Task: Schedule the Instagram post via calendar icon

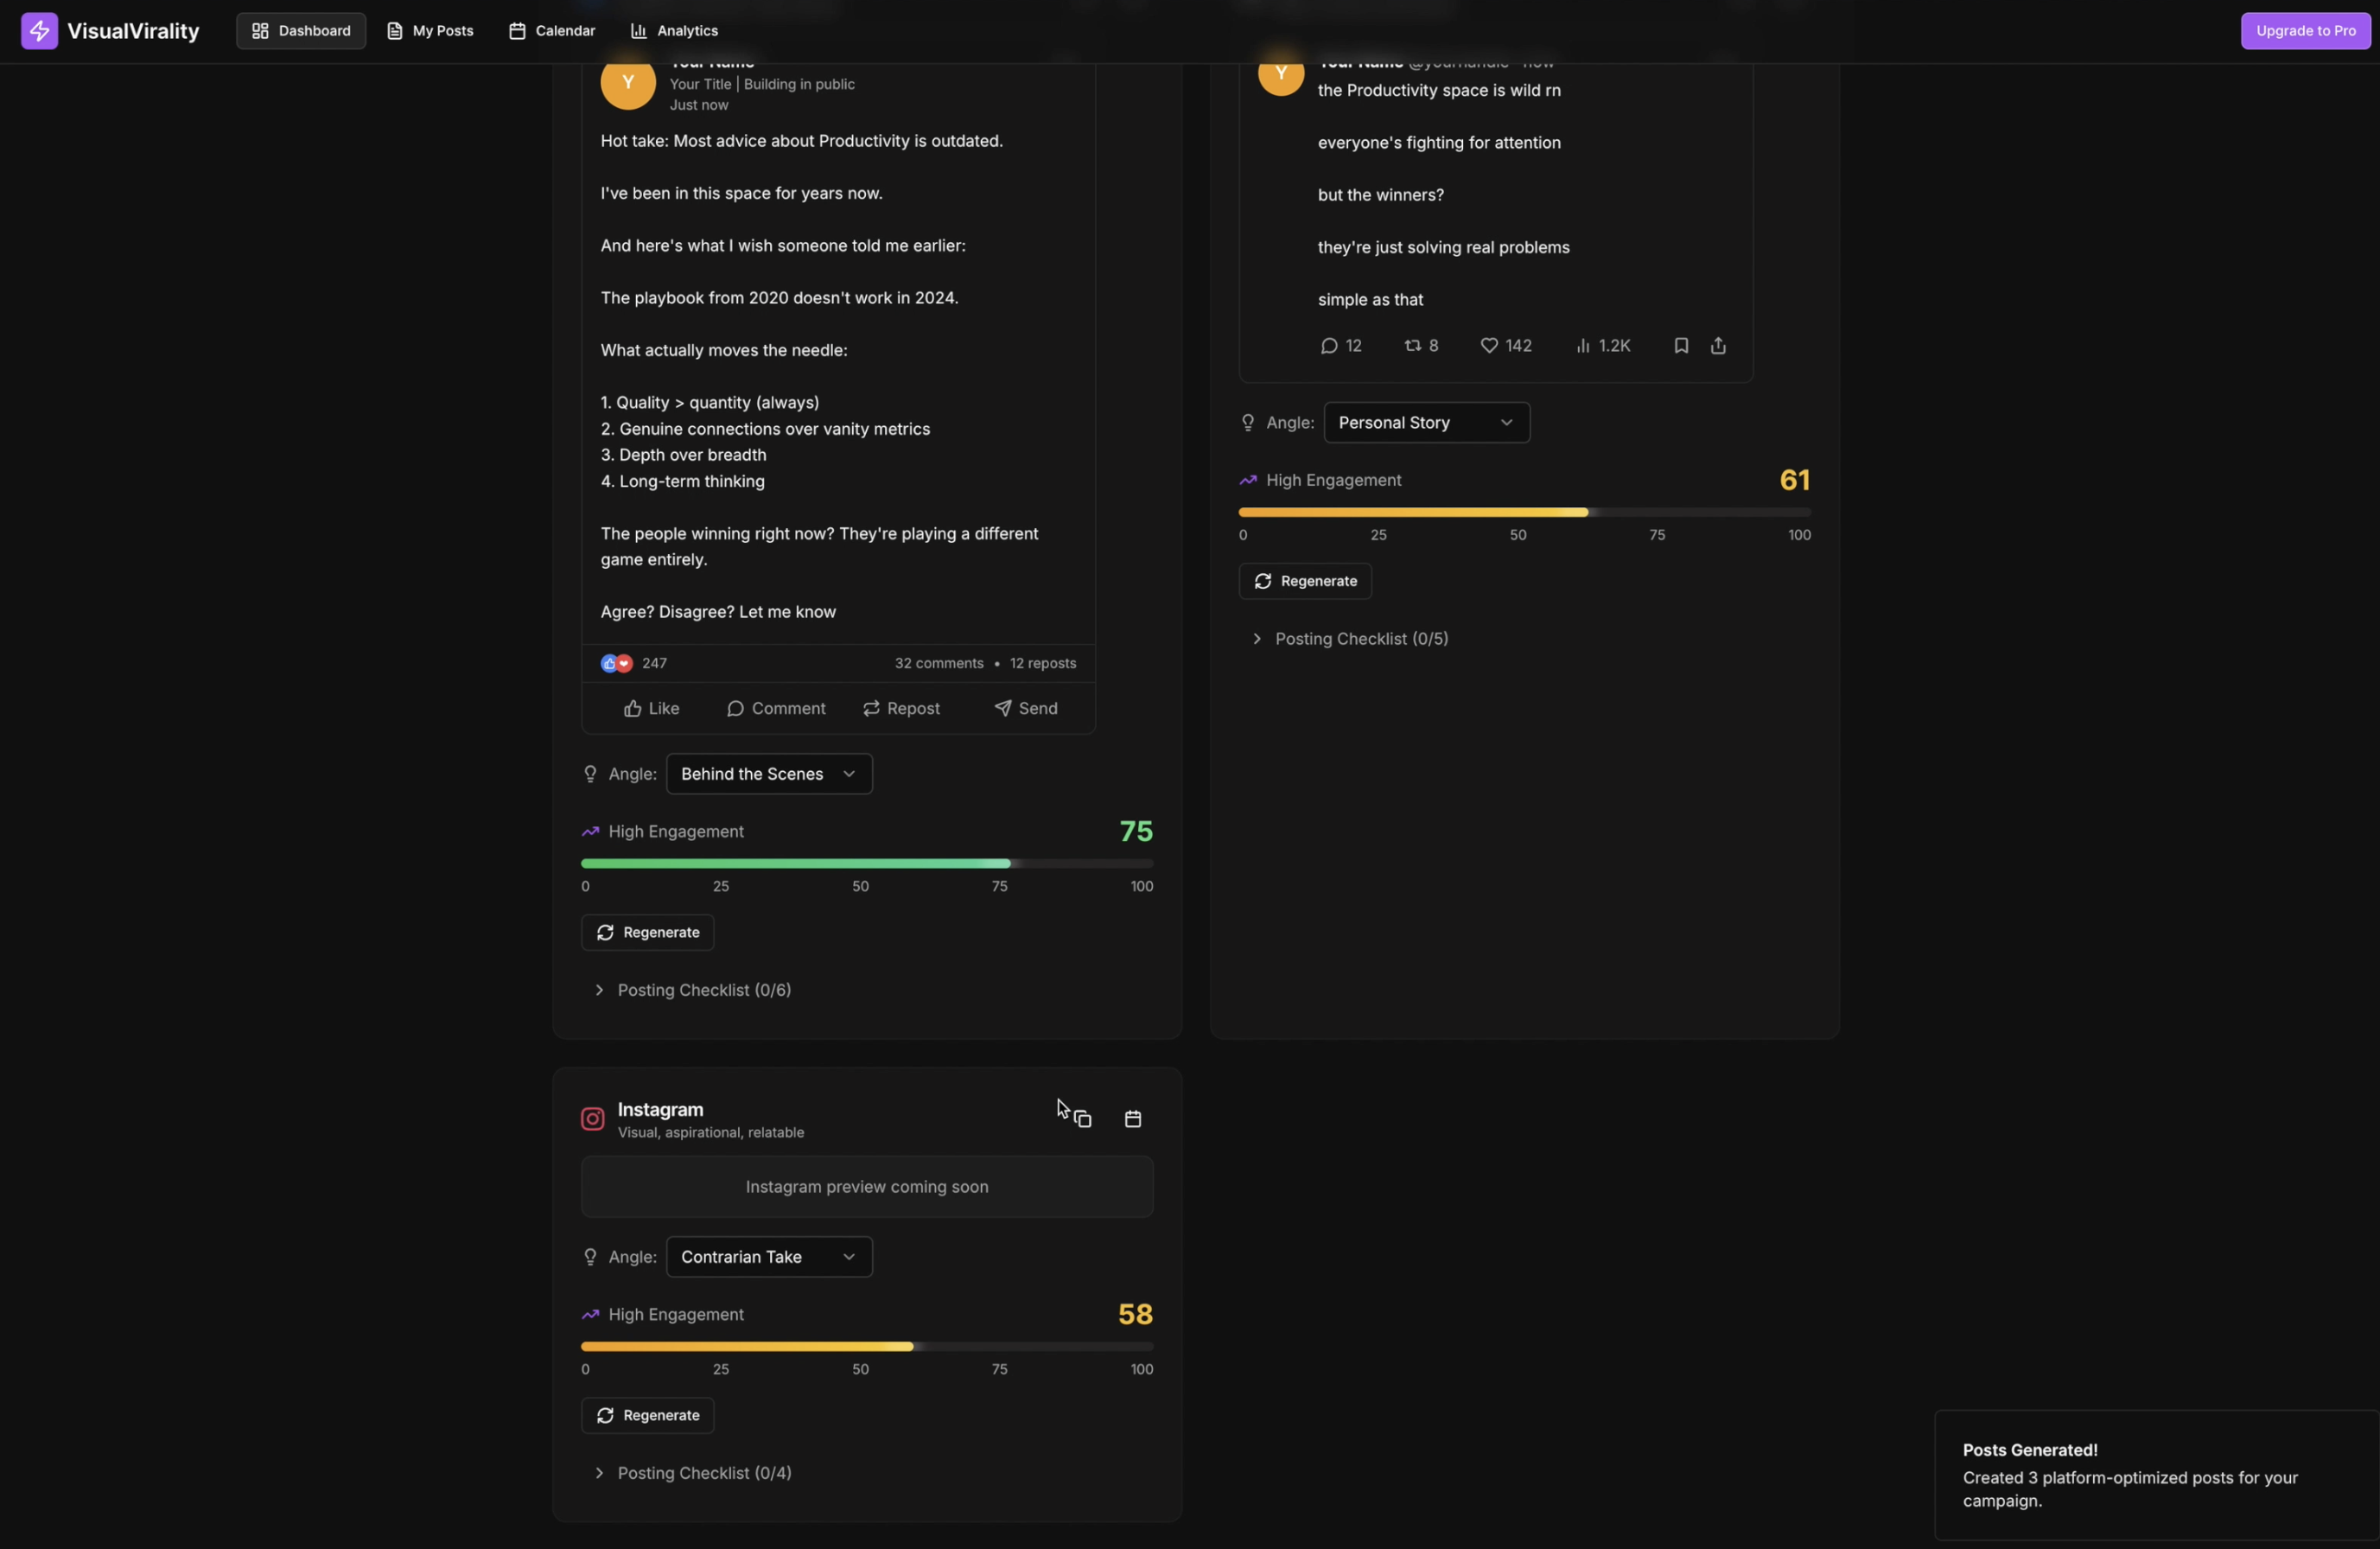Action: point(1132,1119)
